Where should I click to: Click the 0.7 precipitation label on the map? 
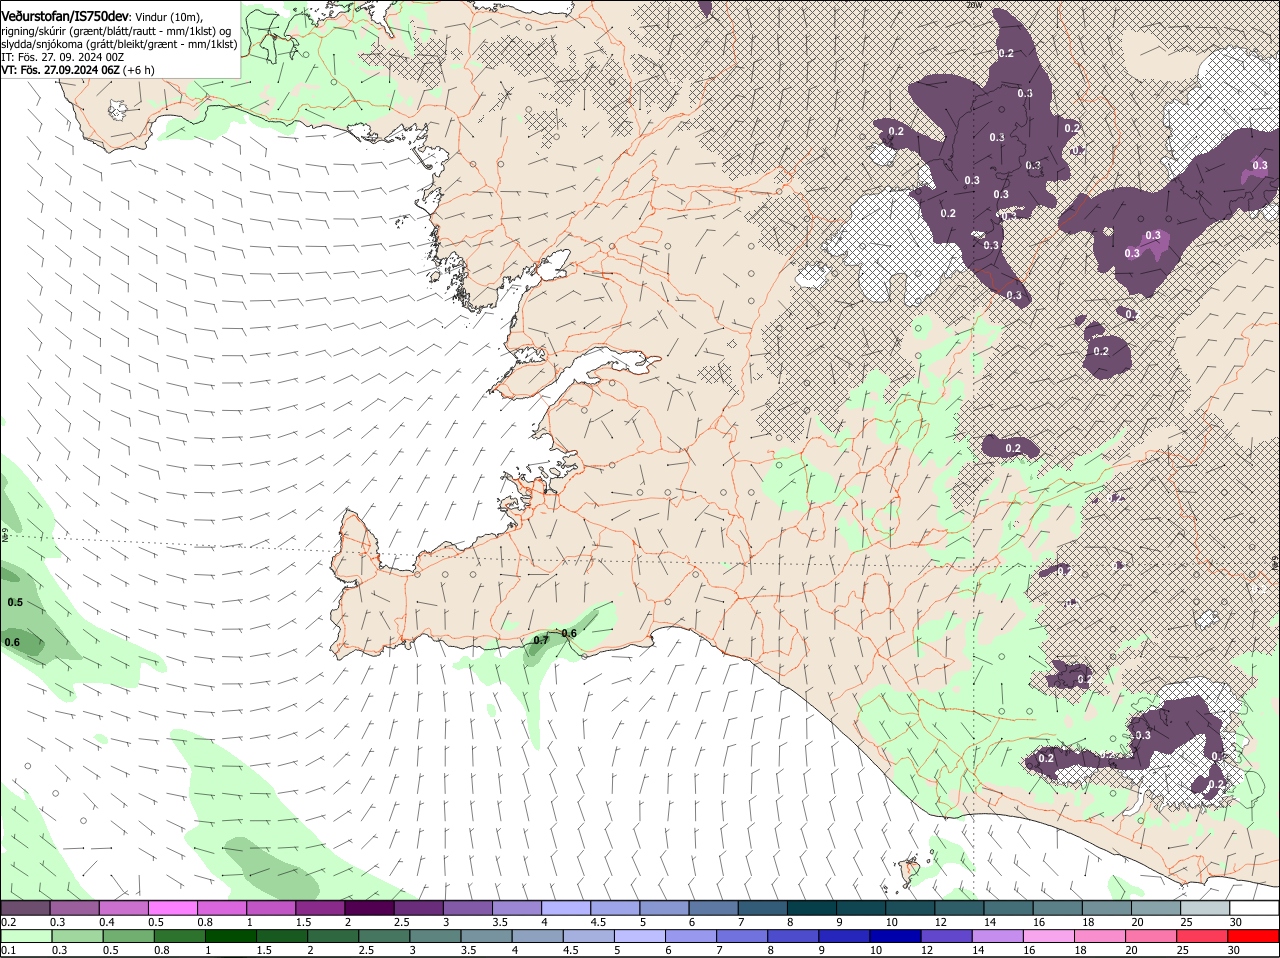(x=541, y=640)
